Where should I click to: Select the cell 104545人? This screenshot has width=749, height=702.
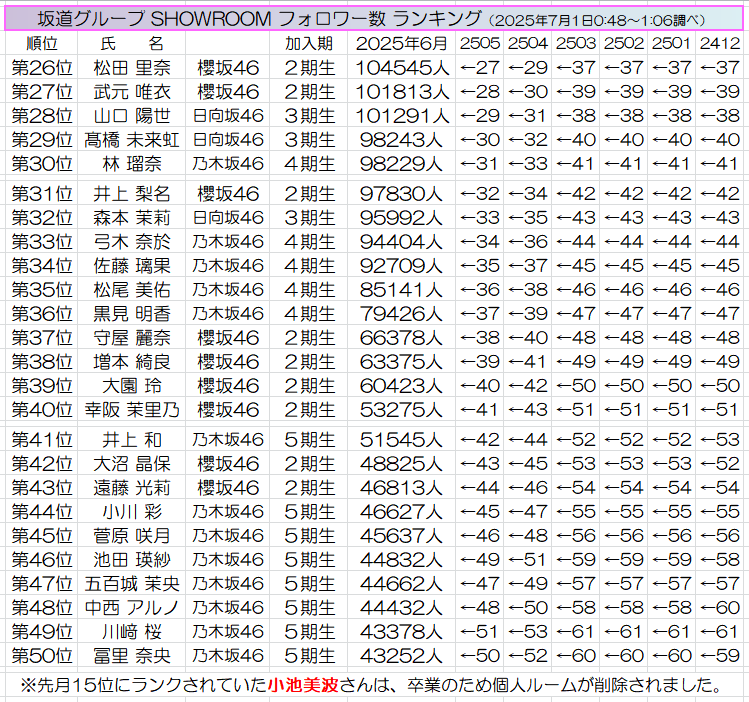(x=402, y=68)
